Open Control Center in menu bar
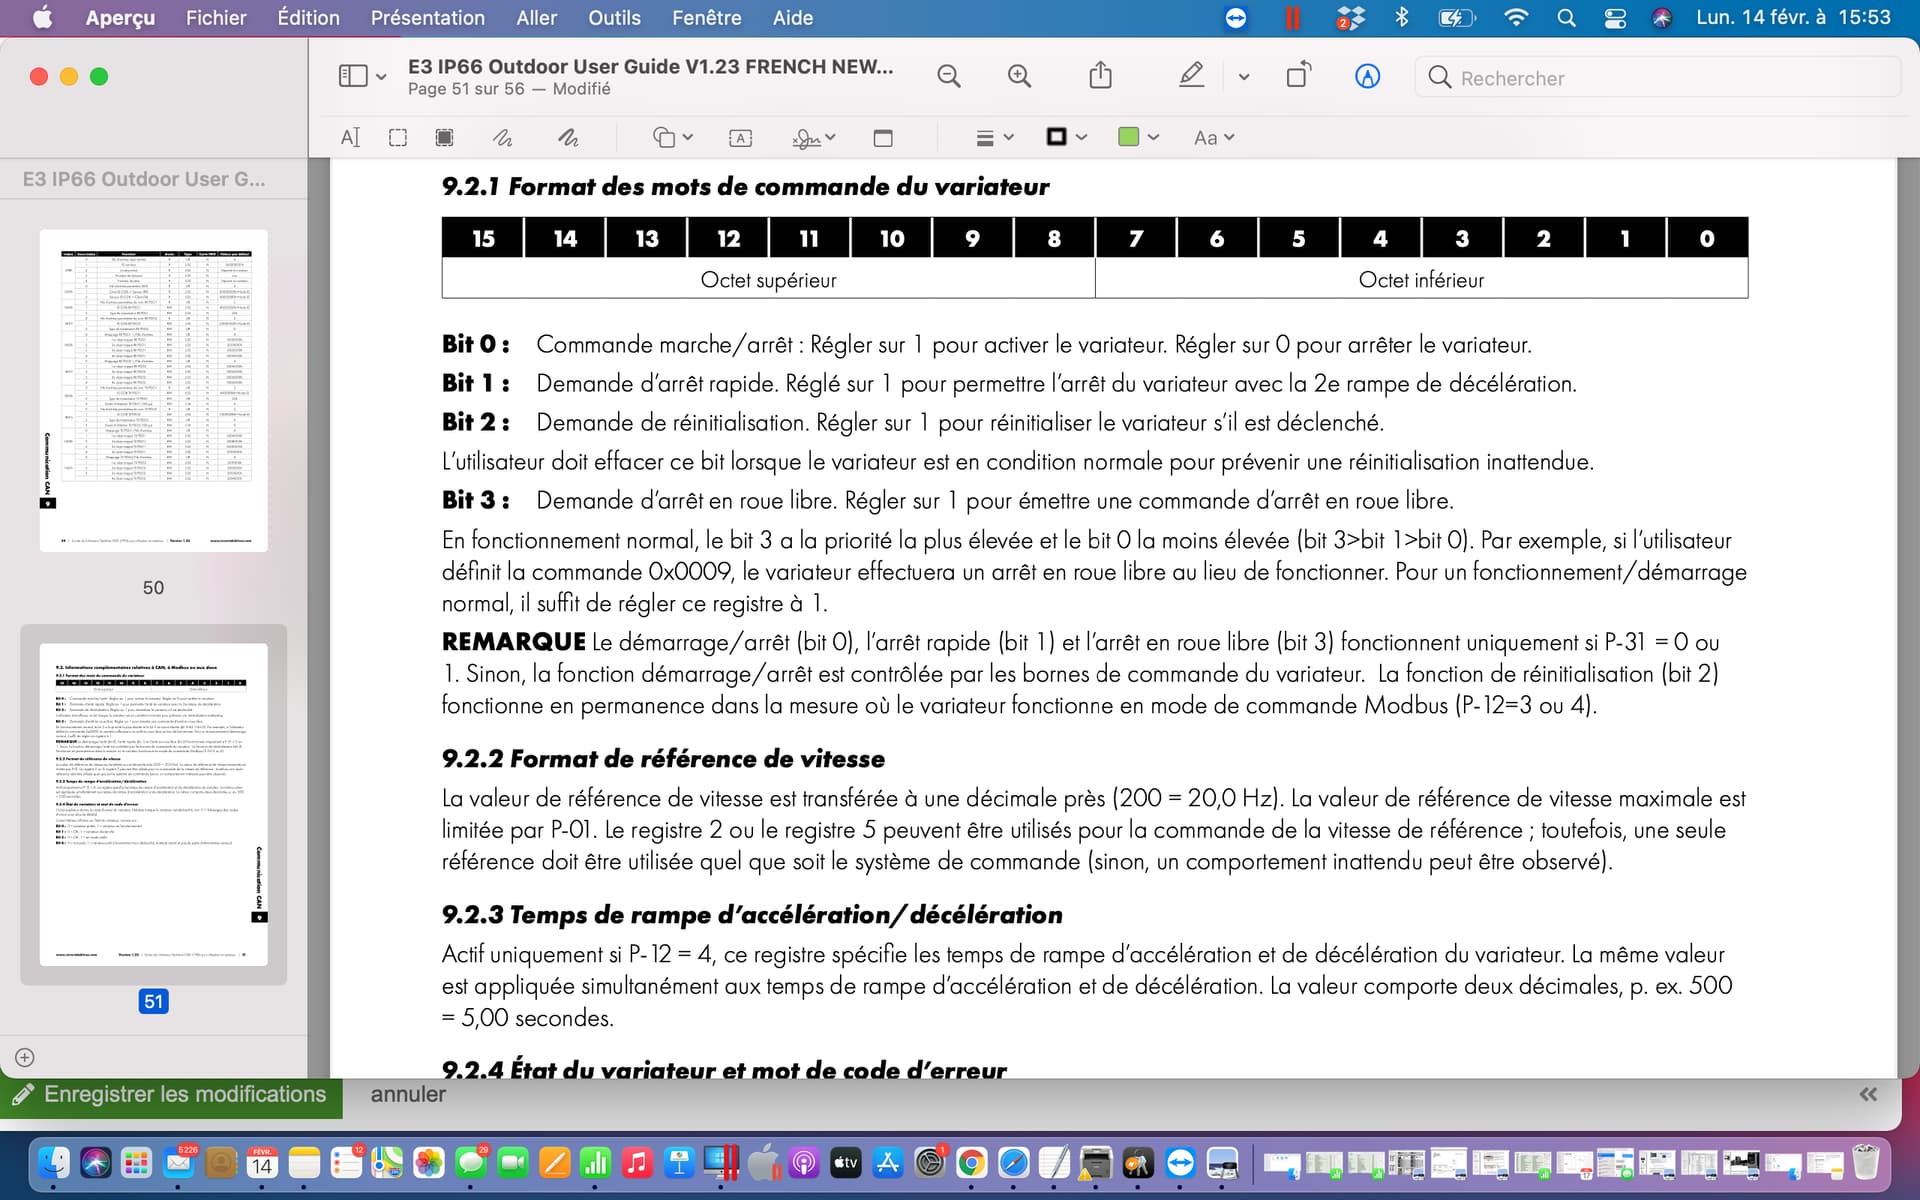Viewport: 1920px width, 1200px height. pos(1615,18)
